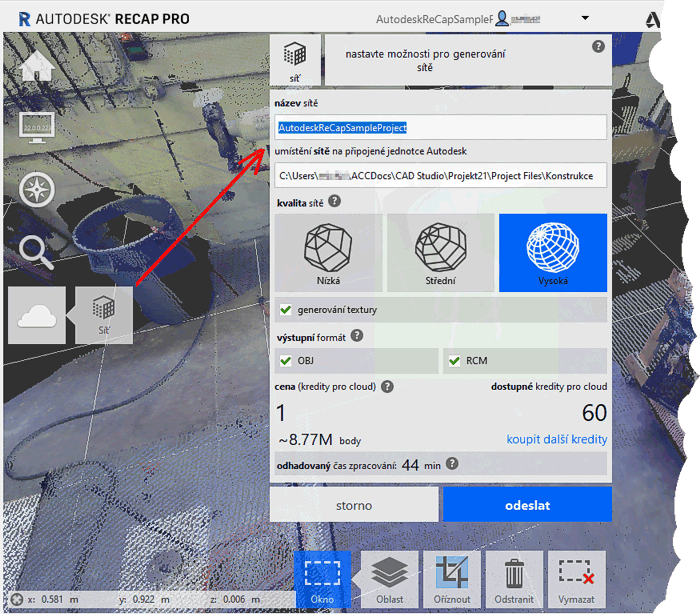Select Vysoká mesh quality
The height and width of the screenshot is (614, 700).
pos(553,253)
